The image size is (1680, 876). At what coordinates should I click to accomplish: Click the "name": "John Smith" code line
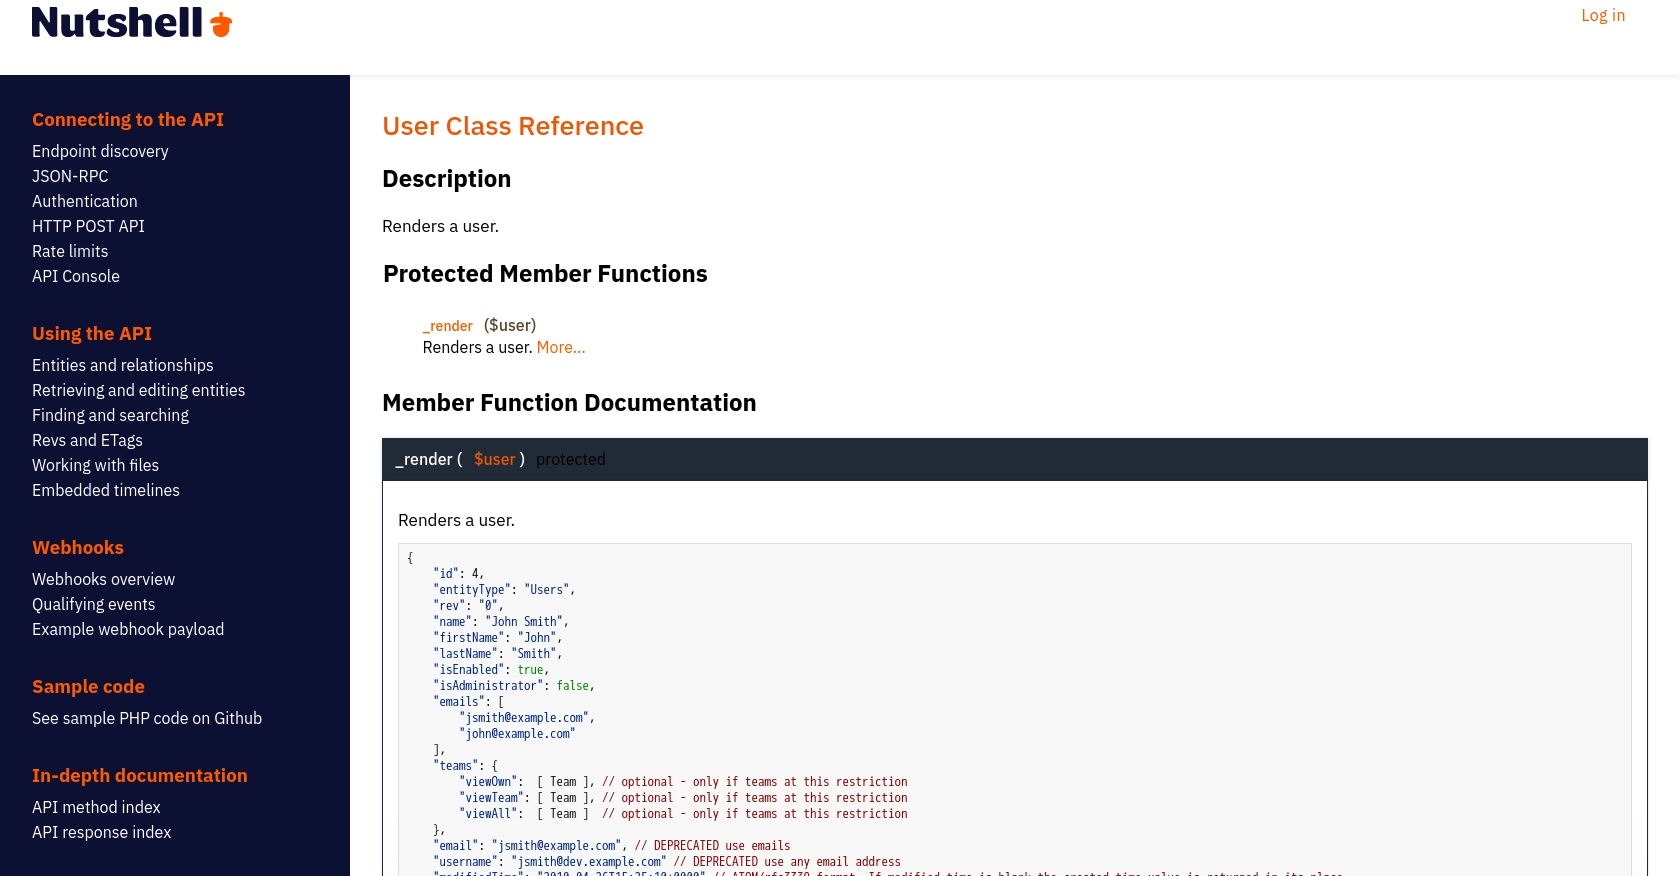[501, 622]
